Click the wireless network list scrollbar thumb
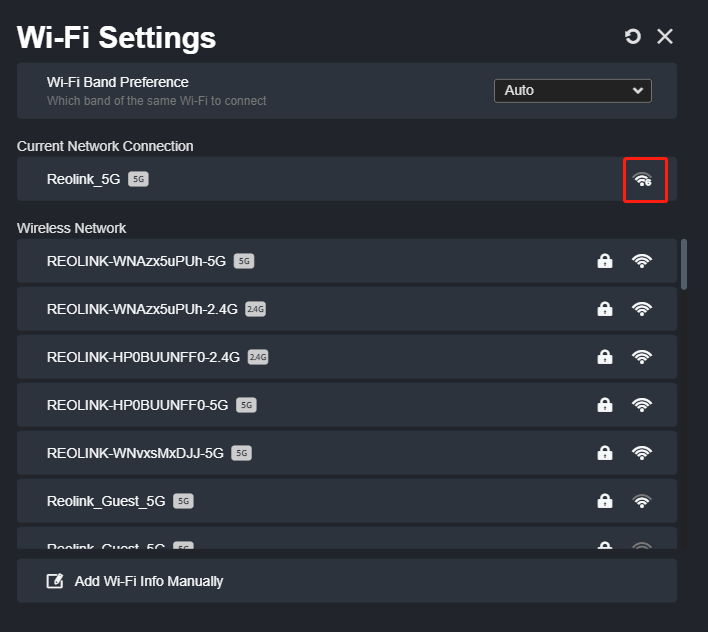The width and height of the screenshot is (708, 632). [684, 265]
